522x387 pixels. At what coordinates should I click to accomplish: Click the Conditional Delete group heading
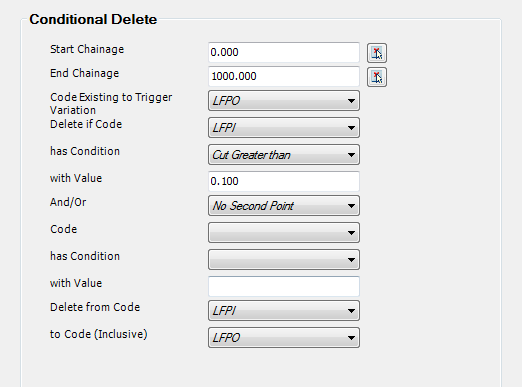93,19
